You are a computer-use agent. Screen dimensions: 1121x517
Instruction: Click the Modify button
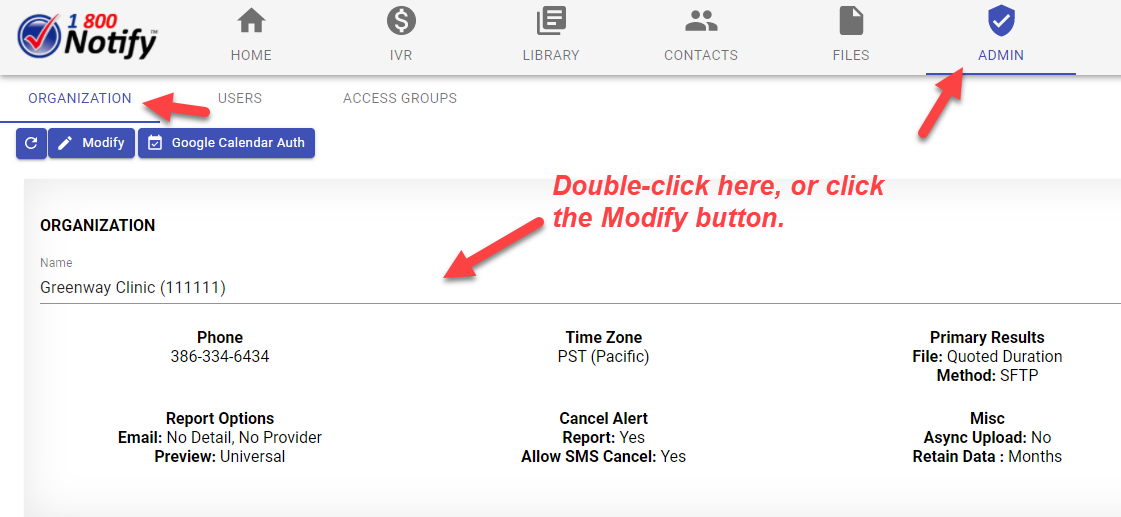coord(91,143)
